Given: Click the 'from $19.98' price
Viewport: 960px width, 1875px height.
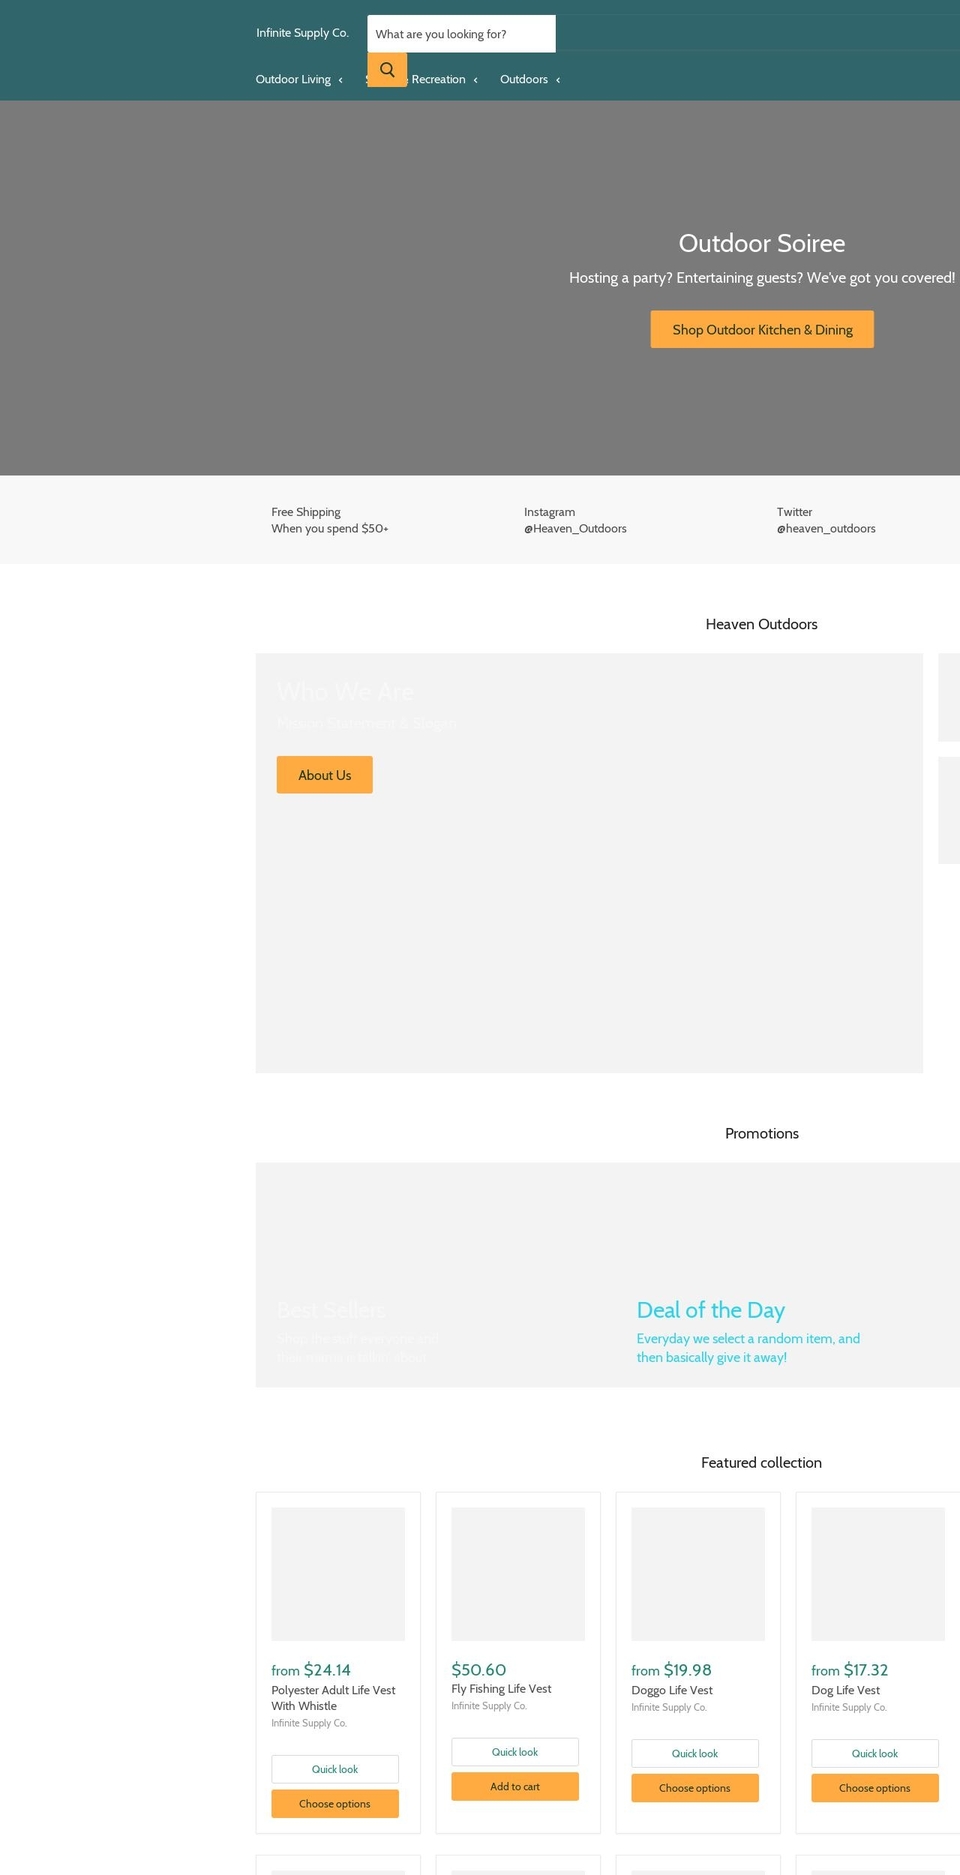Looking at the screenshot, I should coord(671,1670).
